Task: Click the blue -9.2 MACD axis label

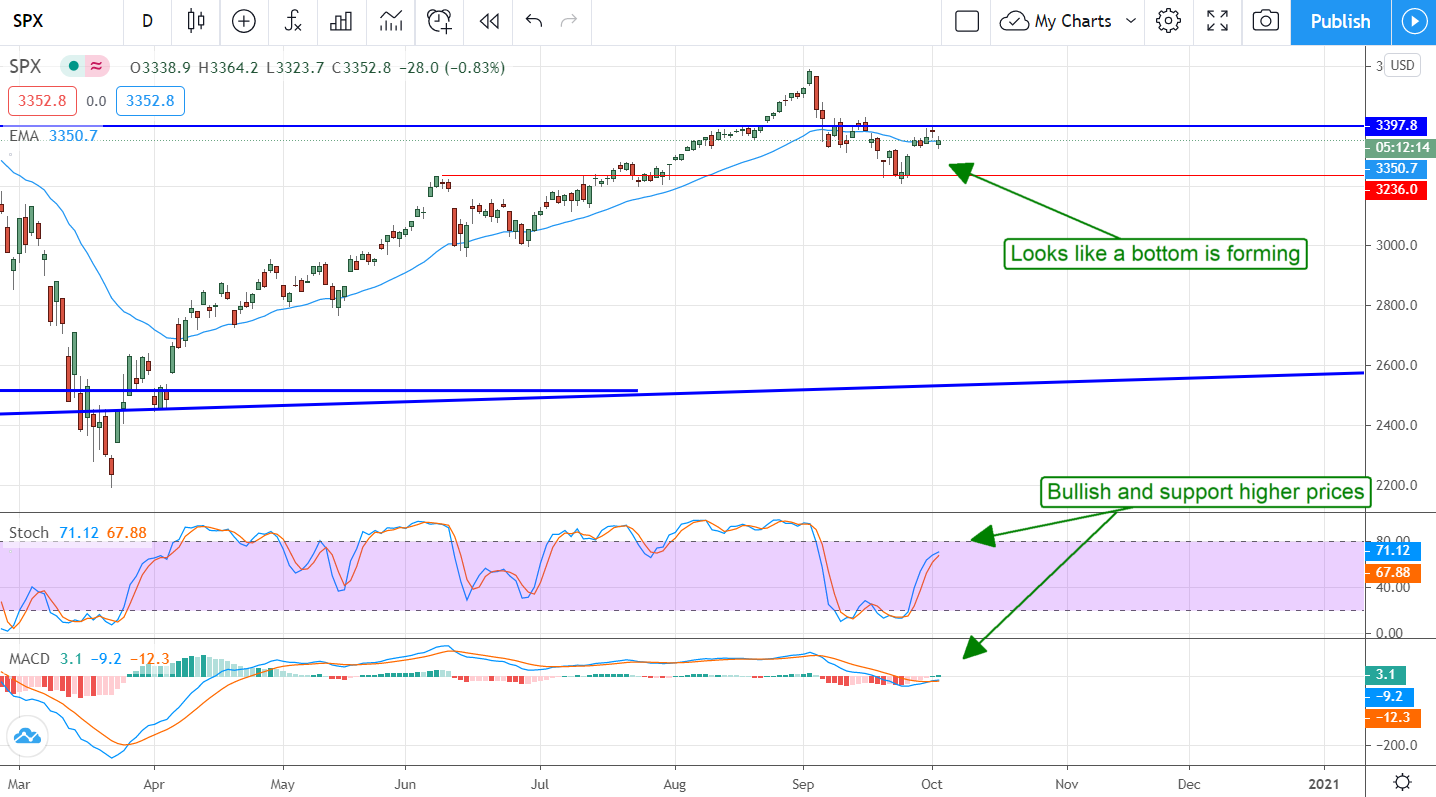Action: pyautogui.click(x=1388, y=696)
